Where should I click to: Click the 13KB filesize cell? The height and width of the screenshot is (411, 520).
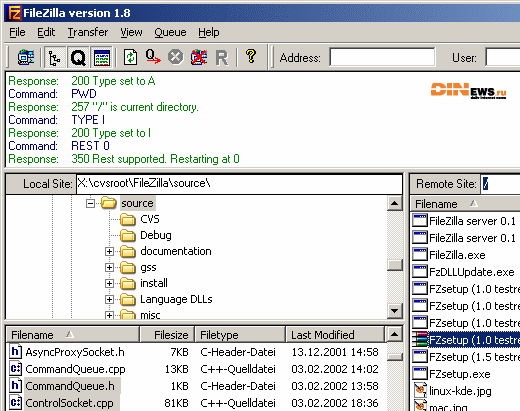click(177, 369)
